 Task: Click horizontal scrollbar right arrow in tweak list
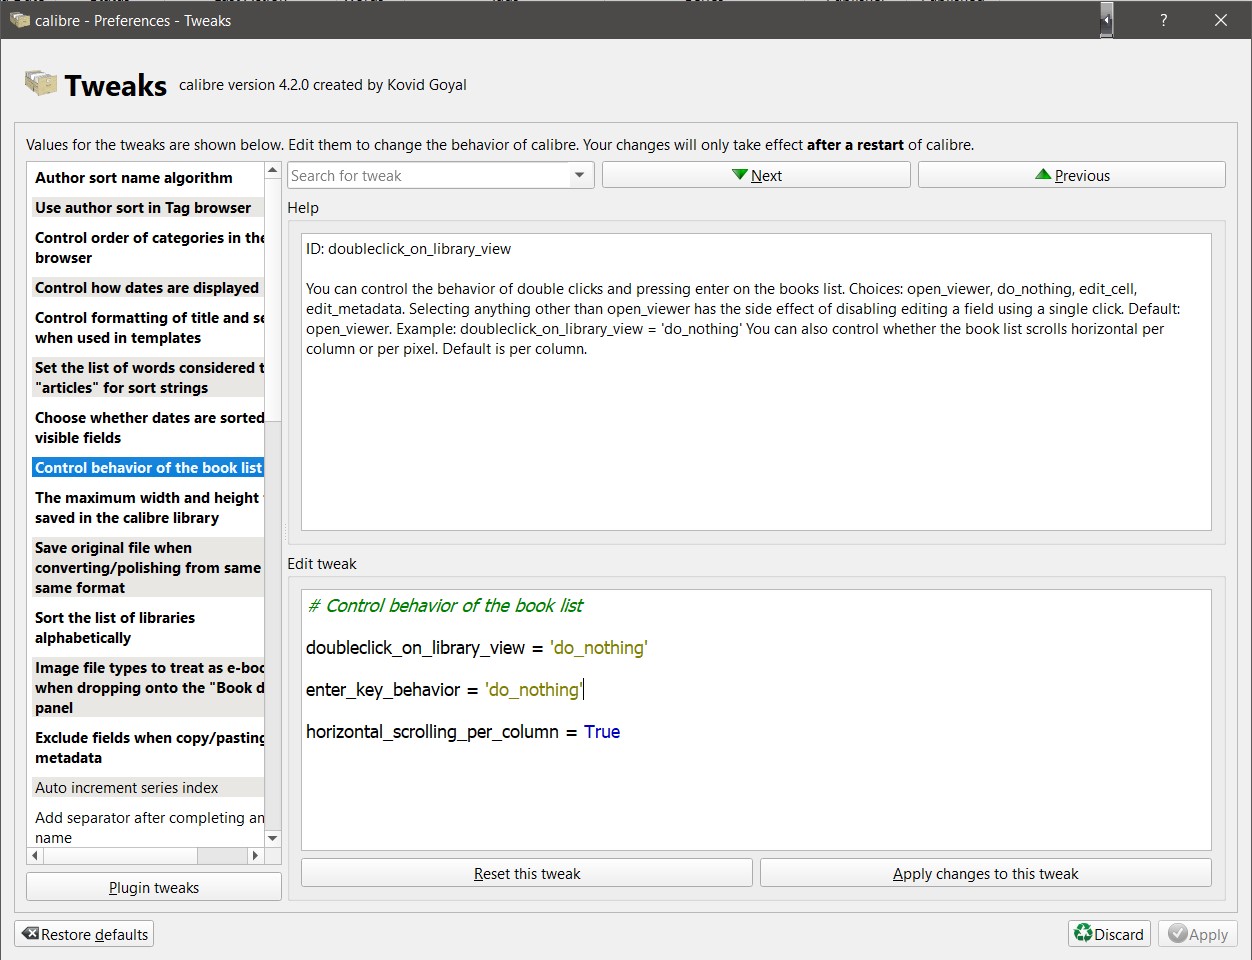tap(255, 856)
